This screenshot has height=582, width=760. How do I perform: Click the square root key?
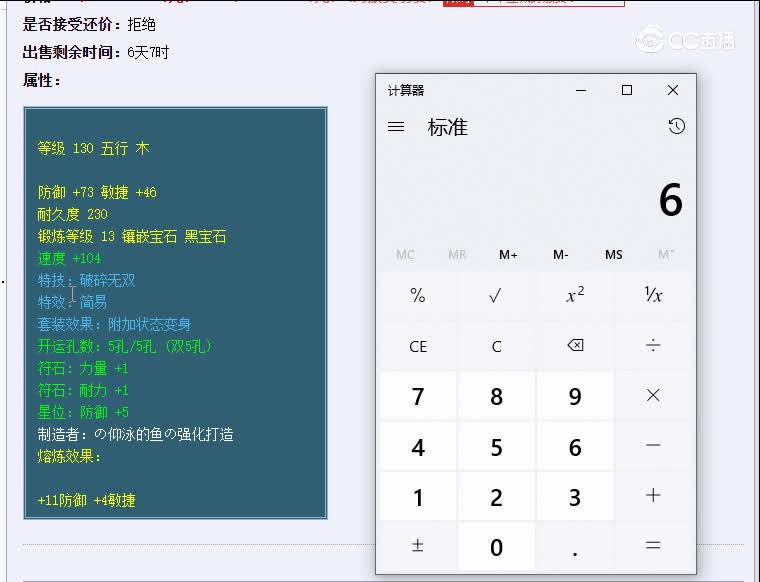[496, 295]
